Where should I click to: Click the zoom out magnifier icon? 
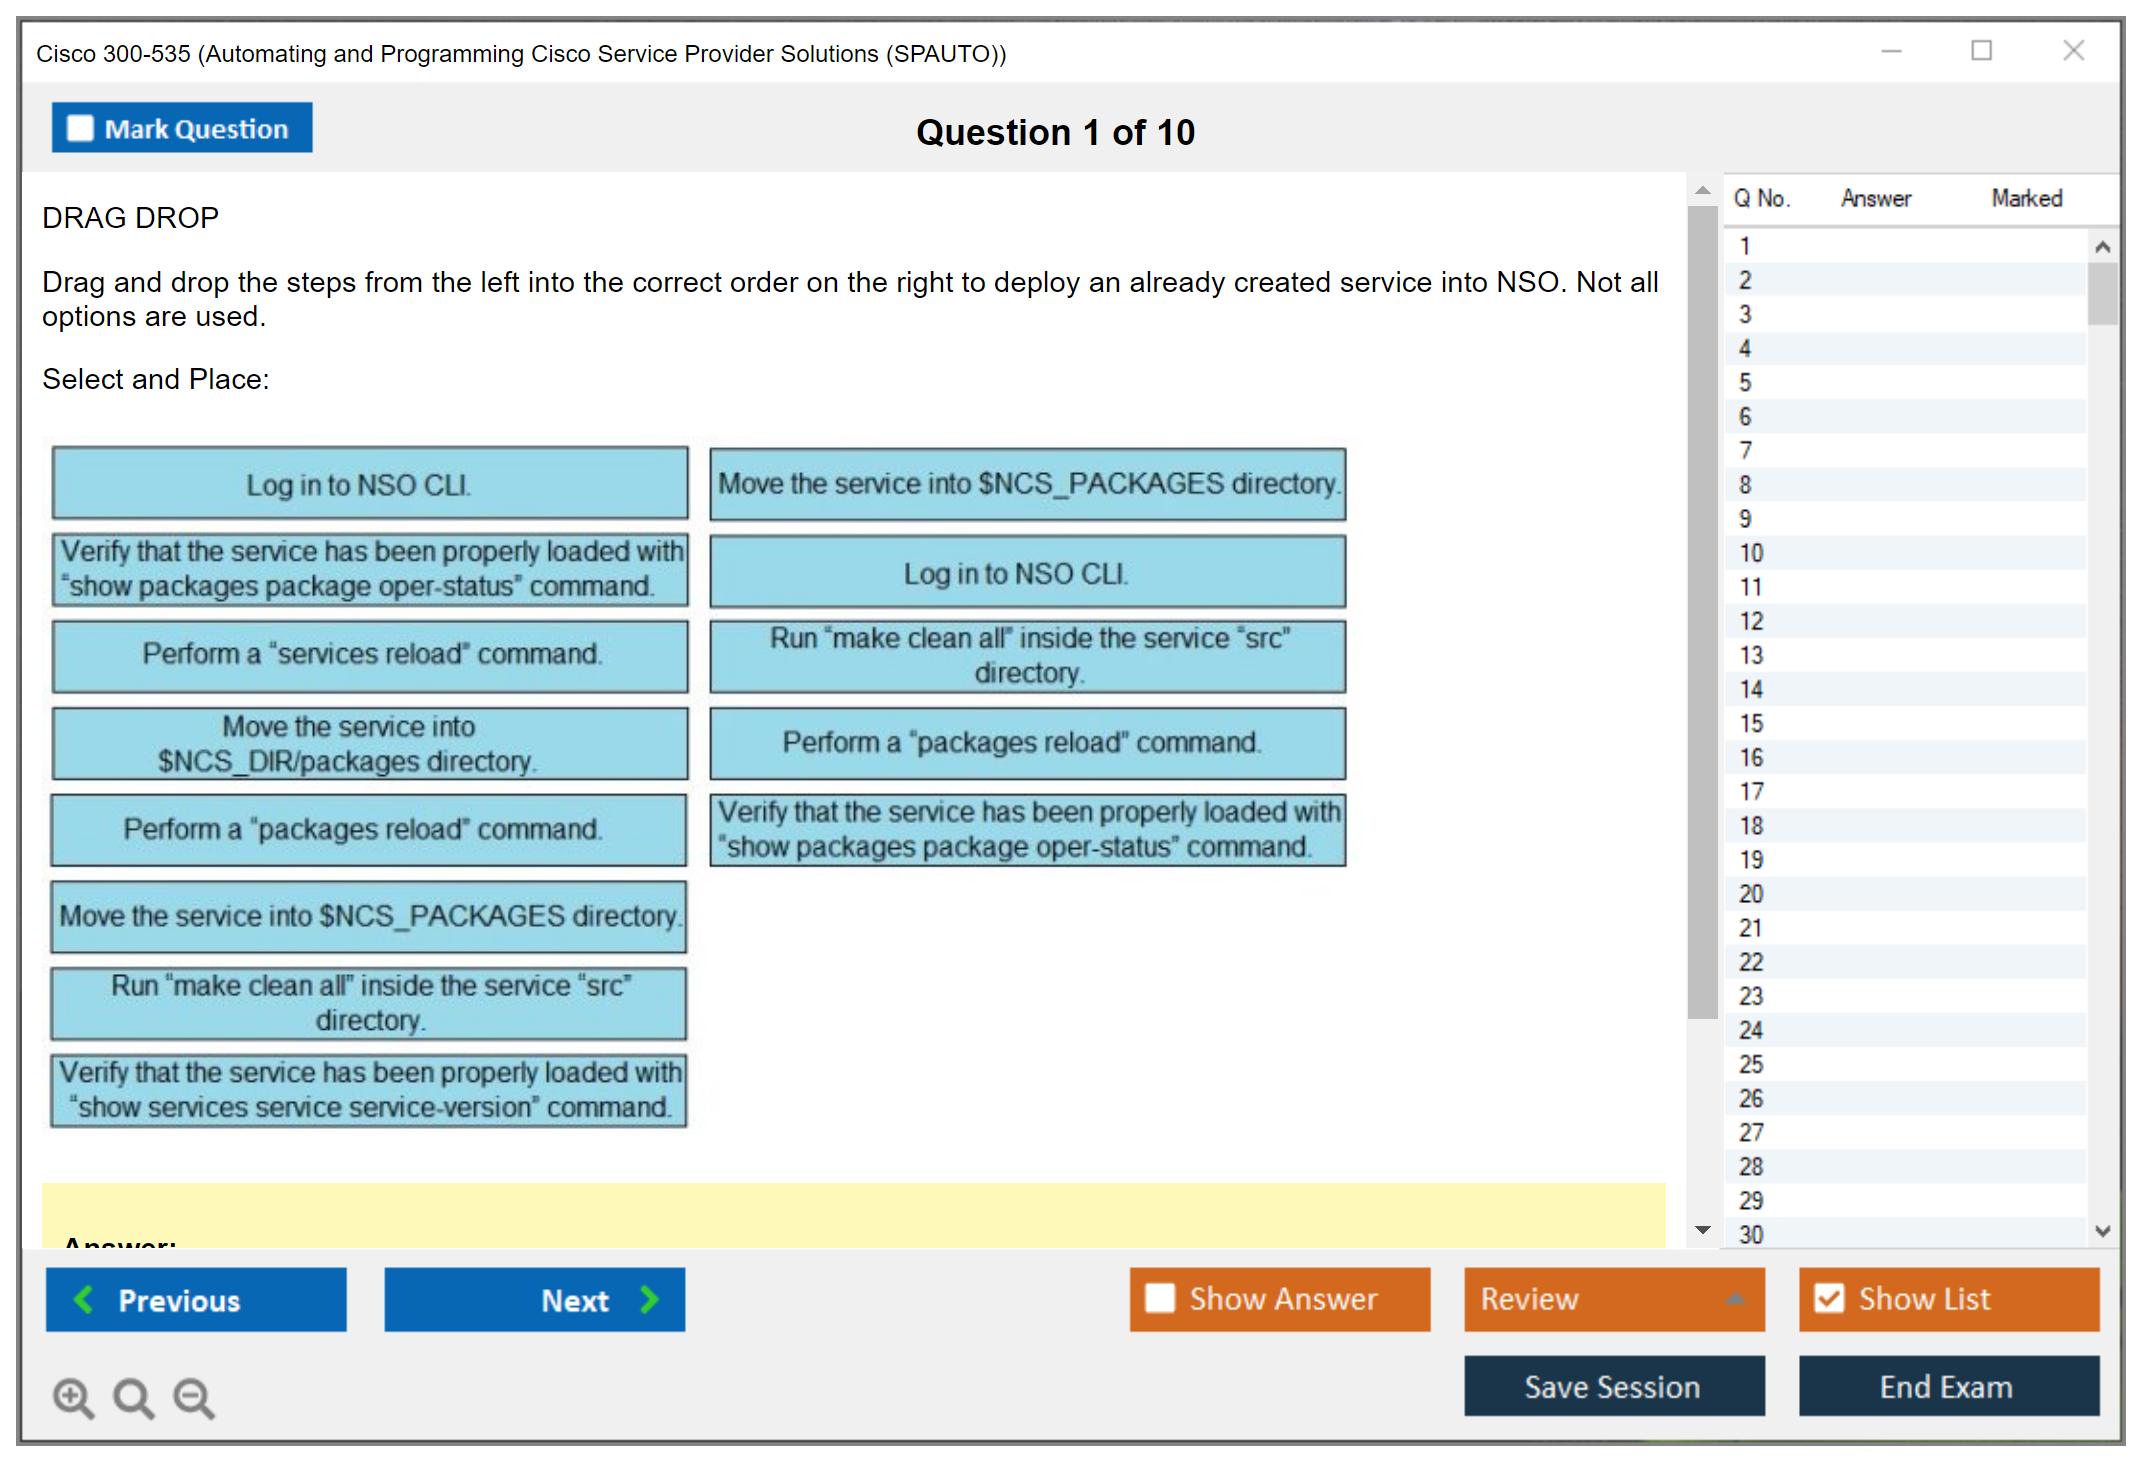[x=194, y=1398]
